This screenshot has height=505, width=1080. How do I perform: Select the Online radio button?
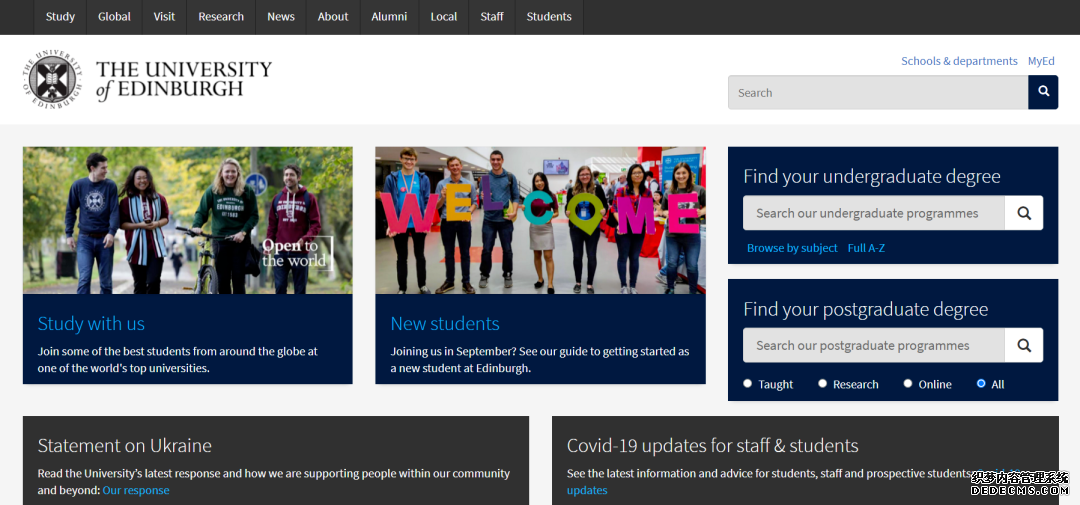tap(908, 384)
